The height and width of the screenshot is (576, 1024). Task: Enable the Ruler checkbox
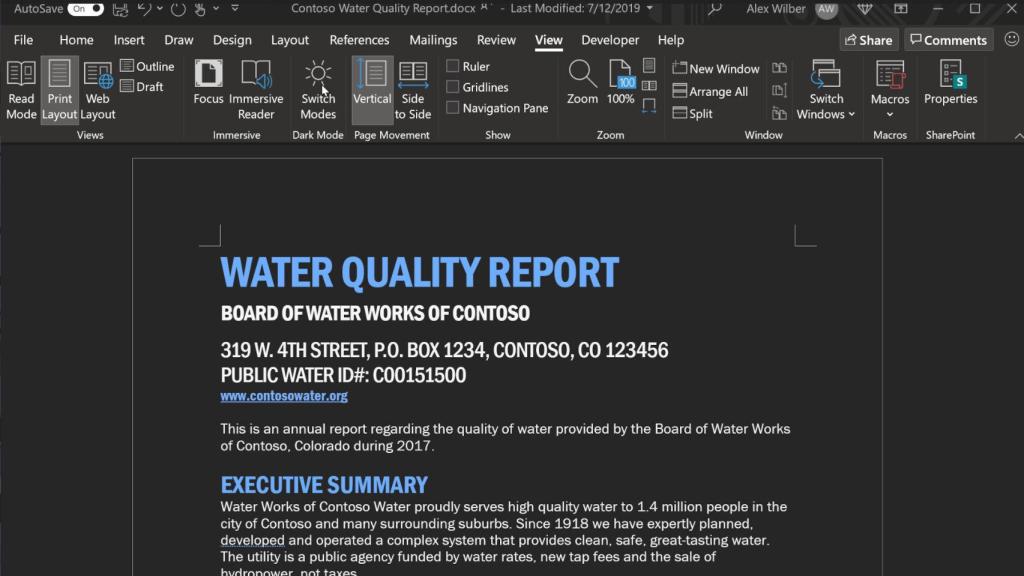(455, 65)
